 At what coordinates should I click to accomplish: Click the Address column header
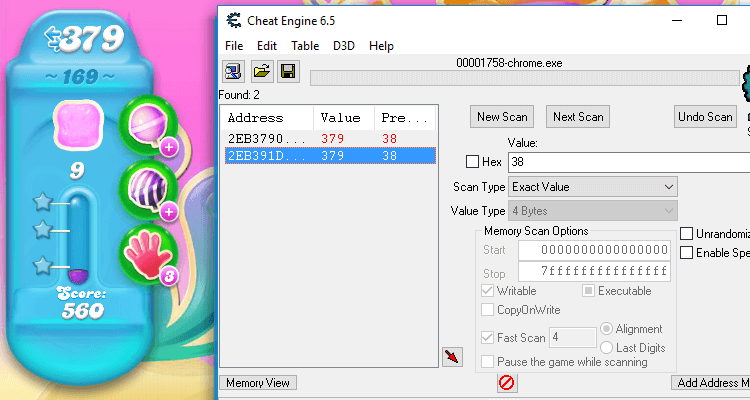click(x=267, y=118)
